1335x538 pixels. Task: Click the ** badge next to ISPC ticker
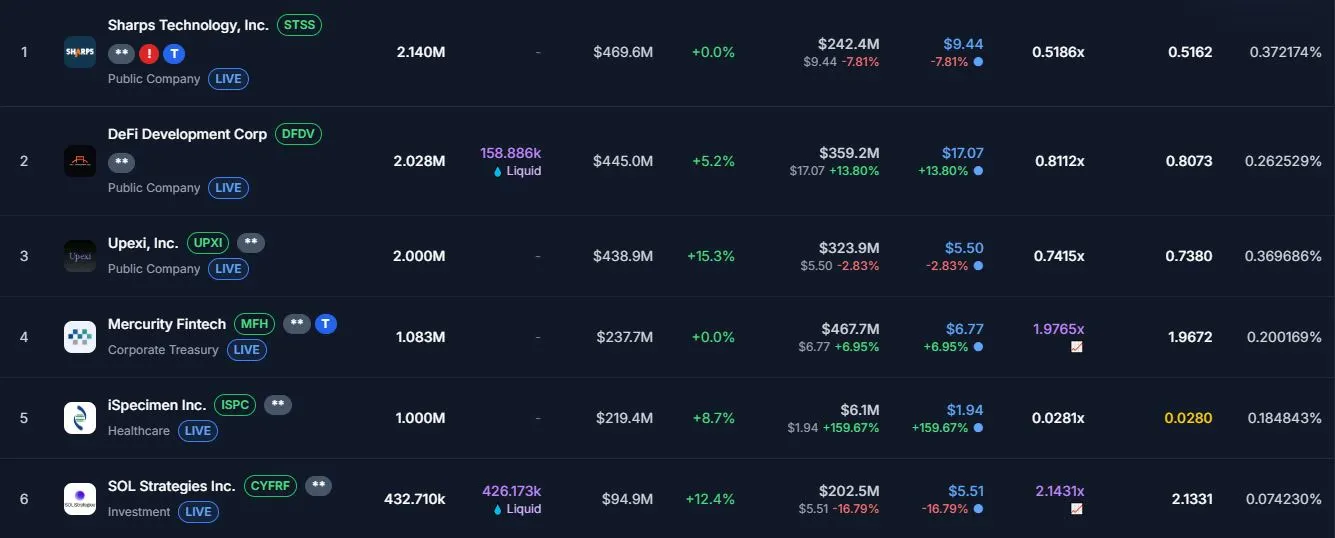point(278,405)
